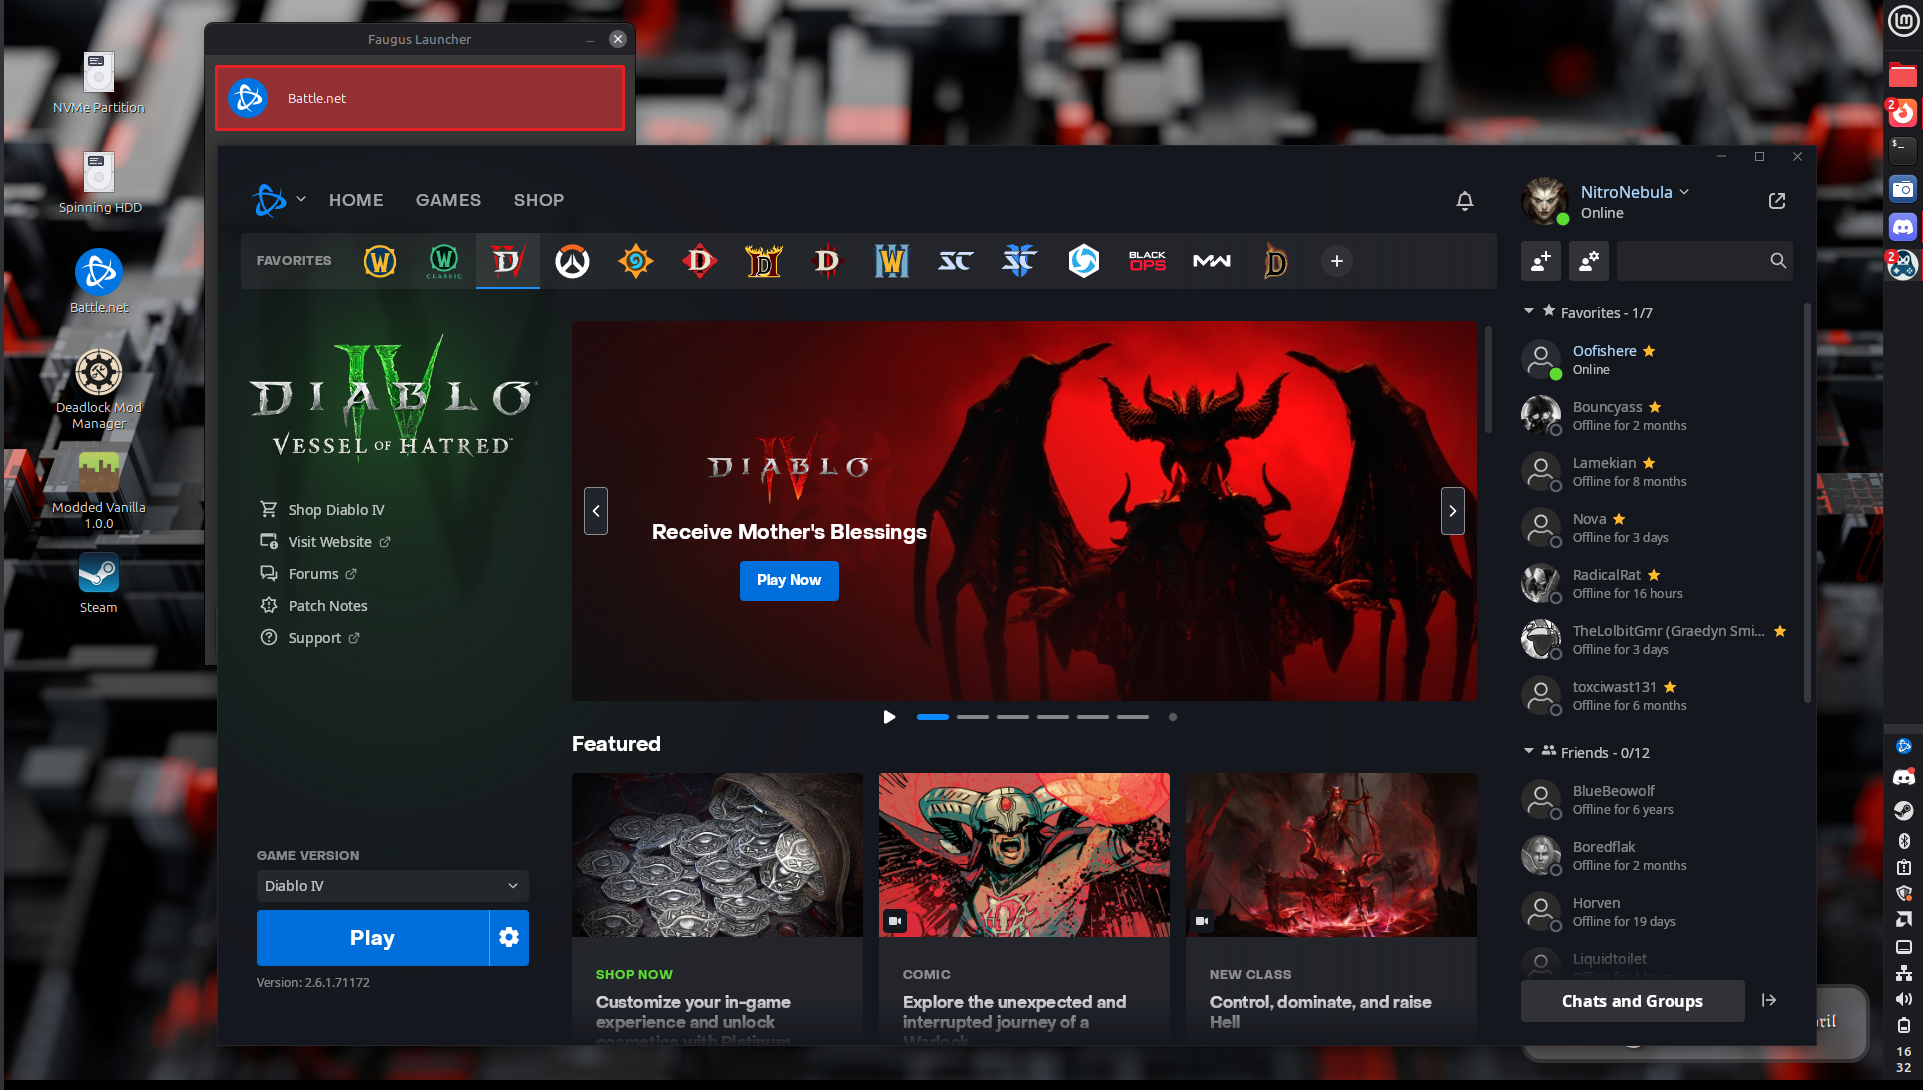Jump to the second carousel slide indicator
1923x1090 pixels.
click(972, 717)
